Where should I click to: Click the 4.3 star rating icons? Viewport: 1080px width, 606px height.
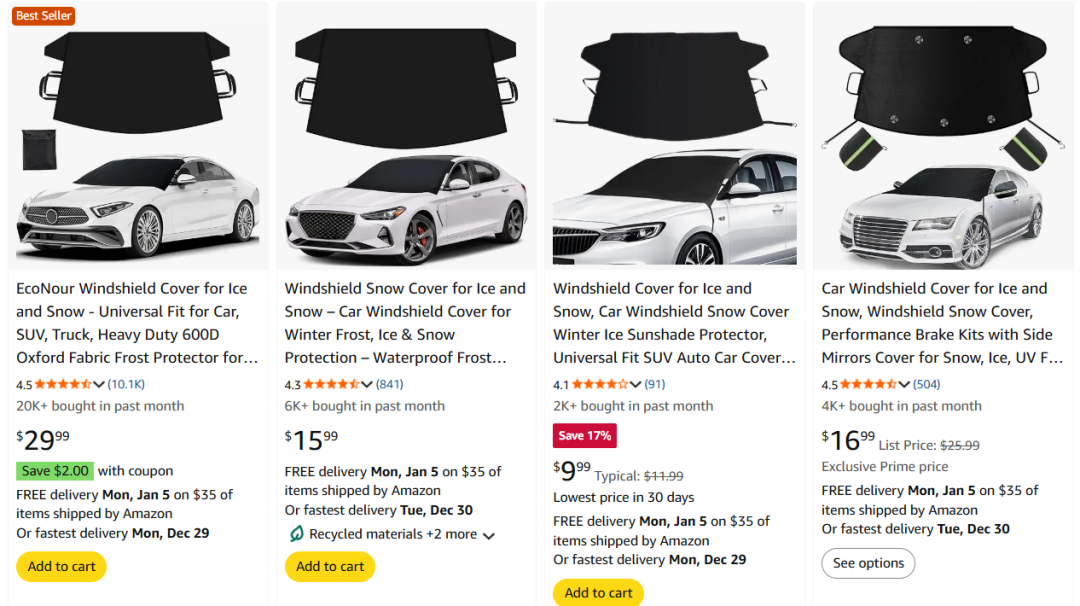click(x=334, y=384)
